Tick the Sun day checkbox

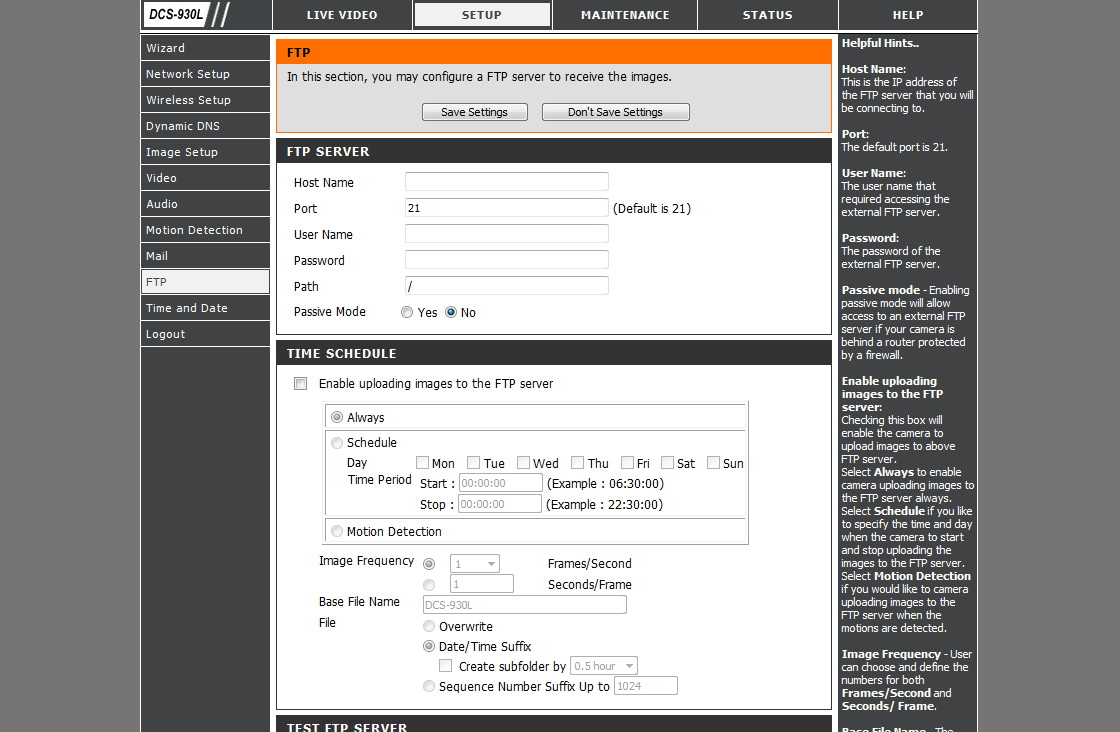tap(713, 463)
